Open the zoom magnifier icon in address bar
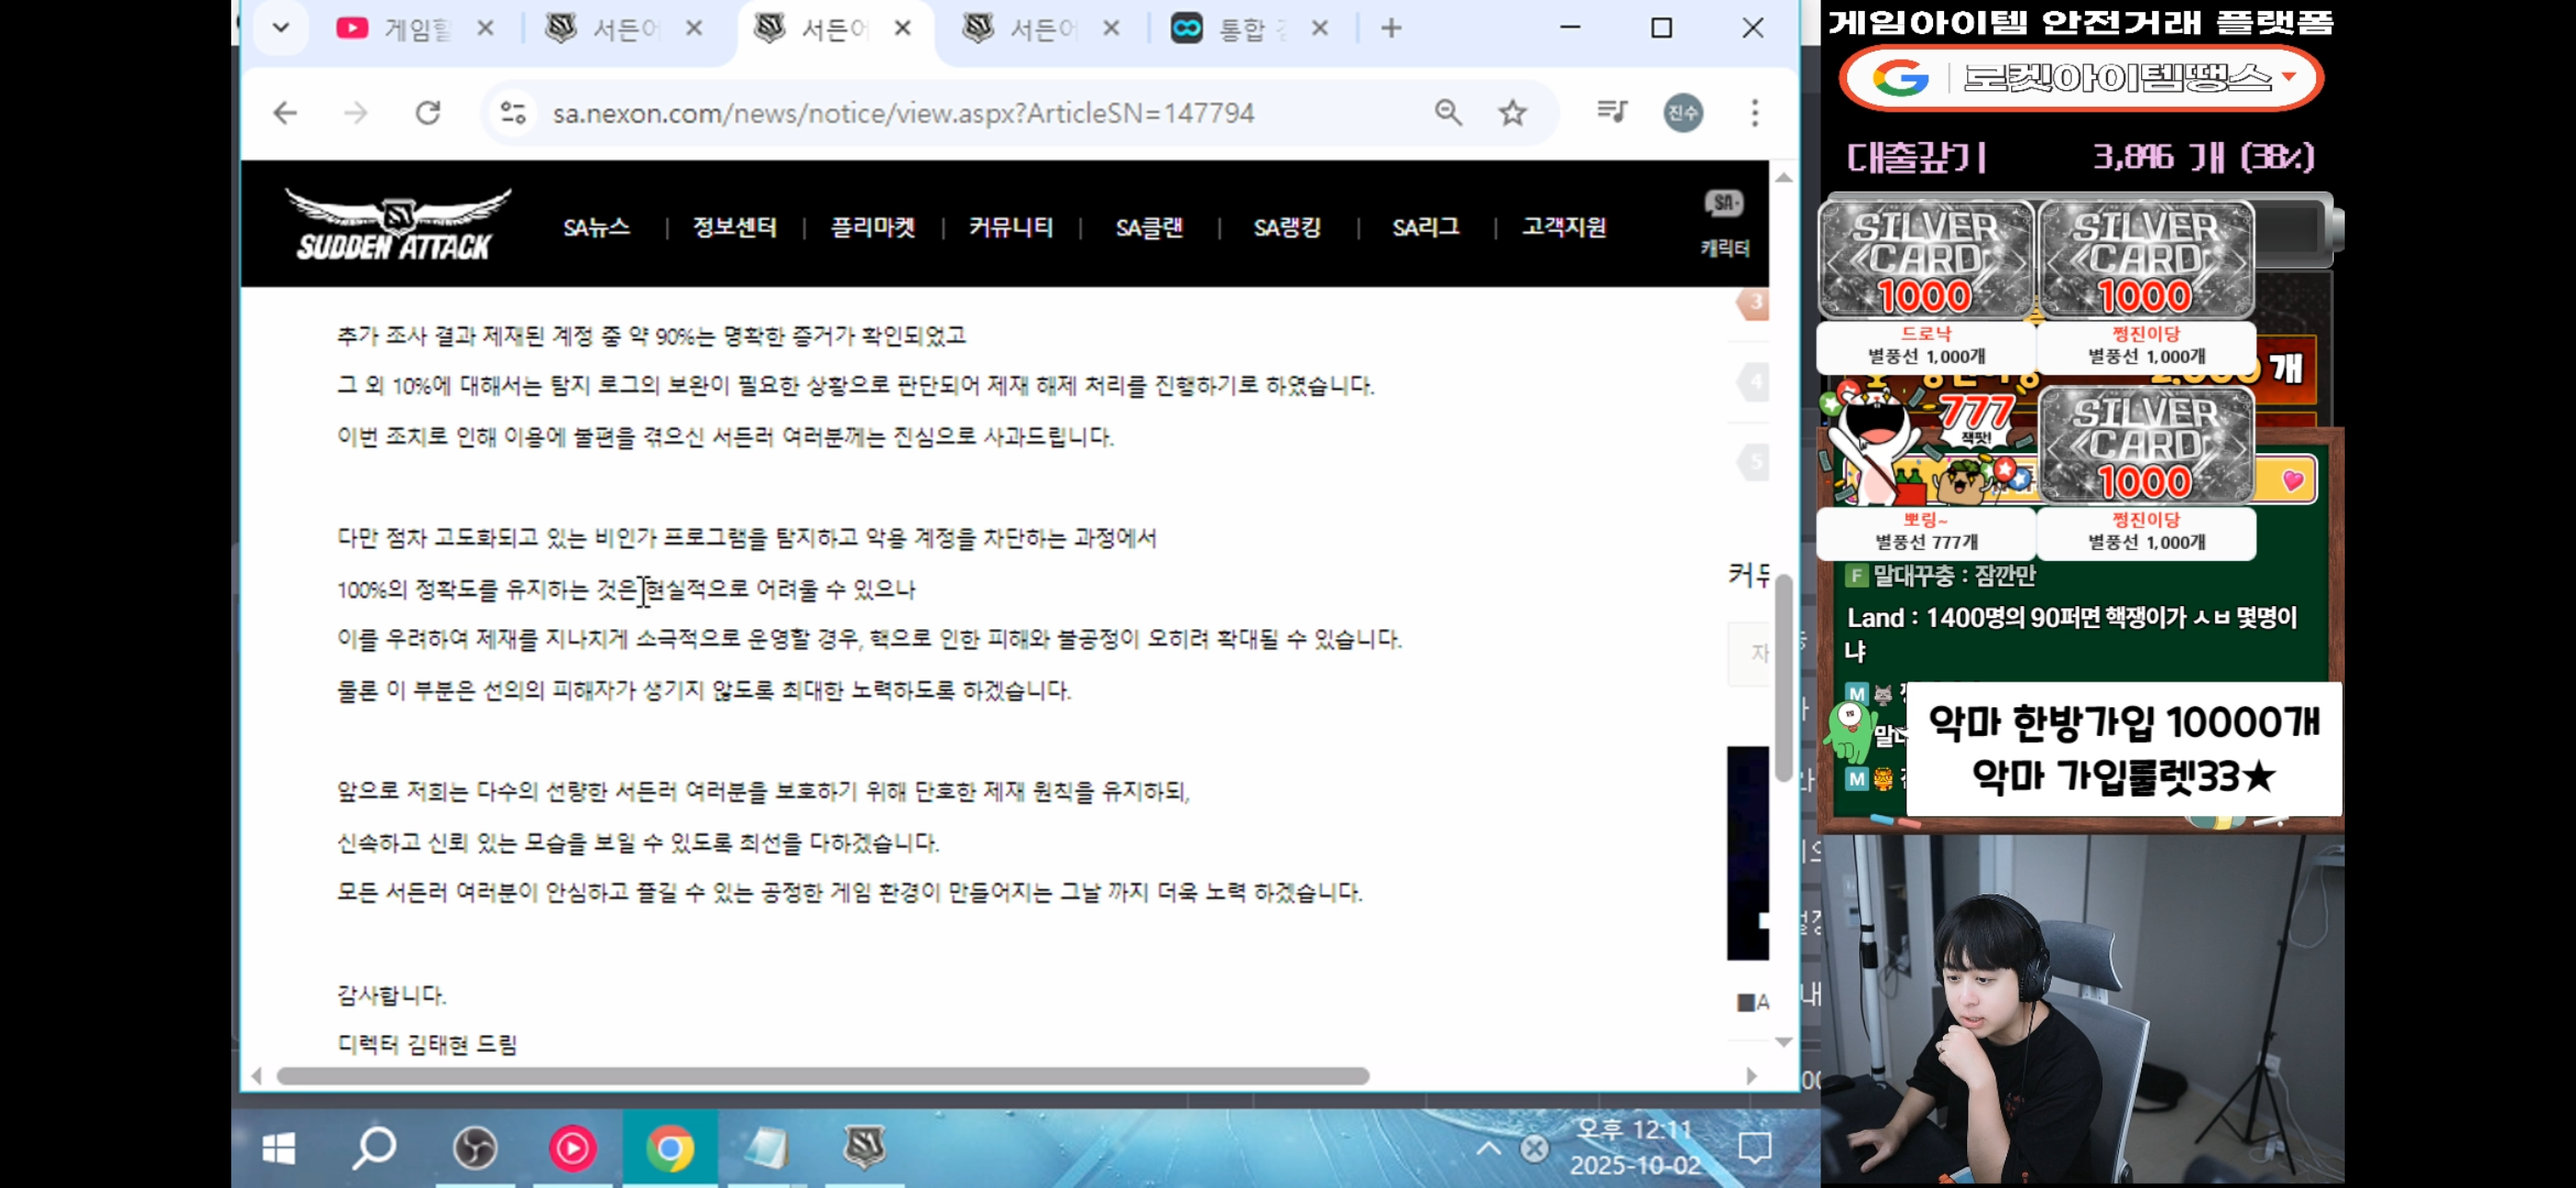This screenshot has height=1188, width=2576. [1448, 113]
